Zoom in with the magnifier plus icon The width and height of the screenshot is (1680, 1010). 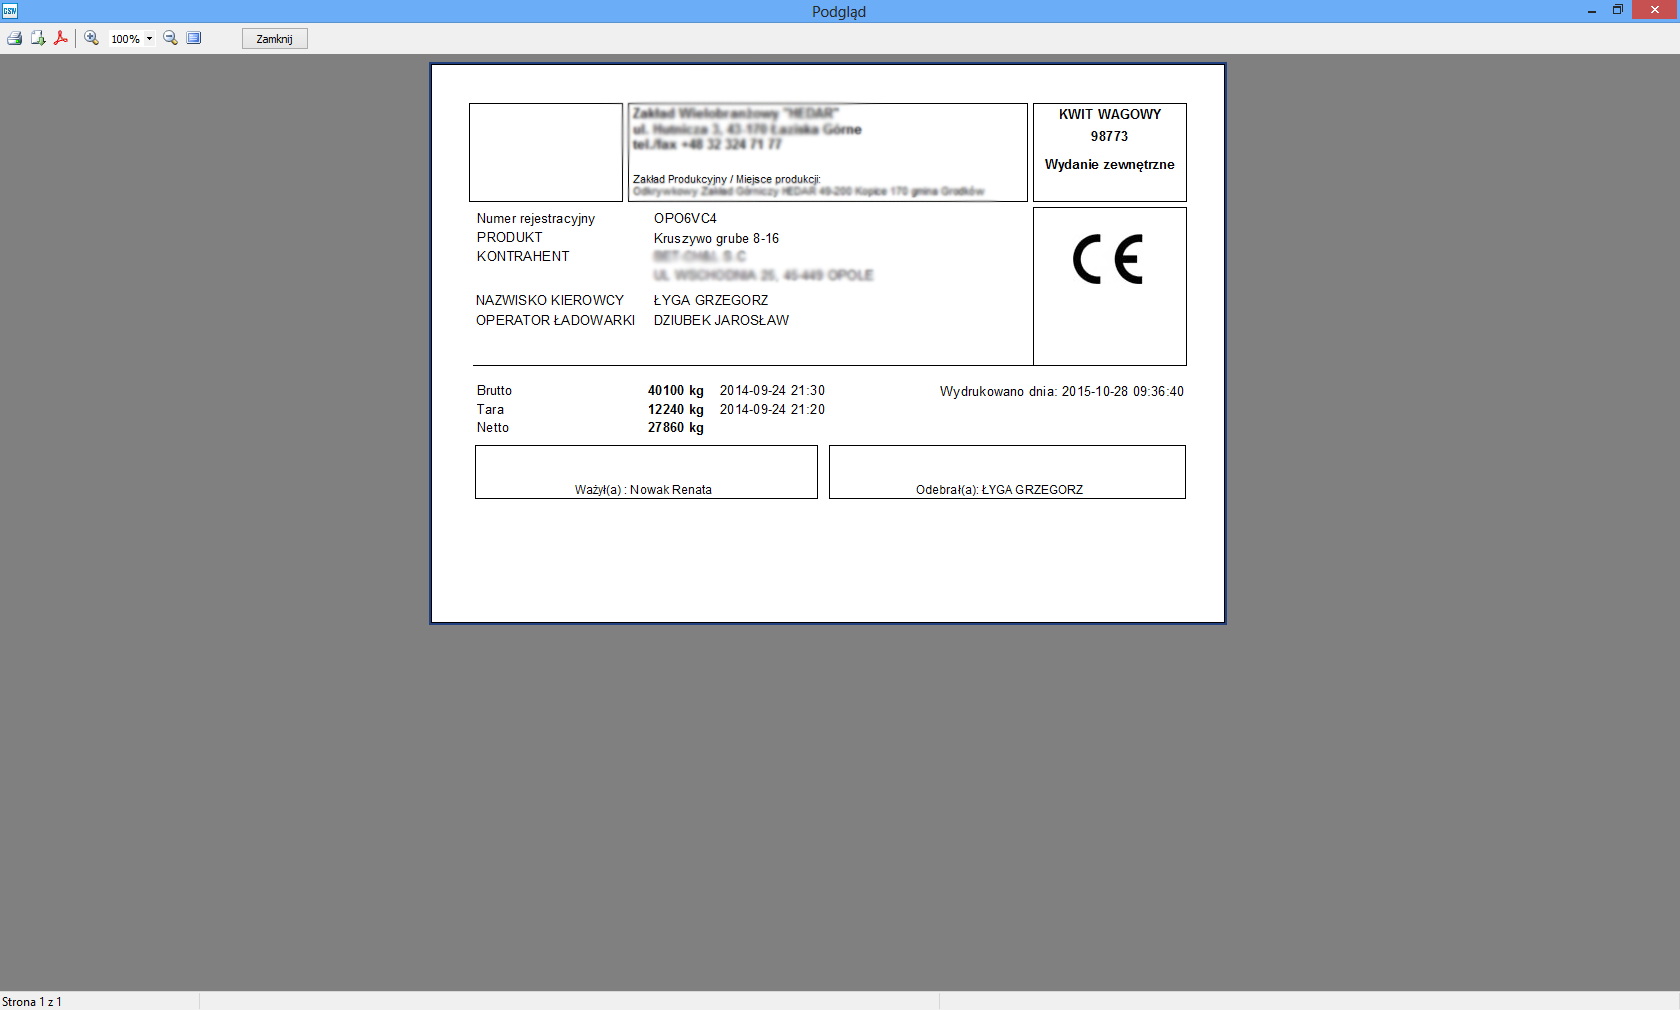(91, 38)
